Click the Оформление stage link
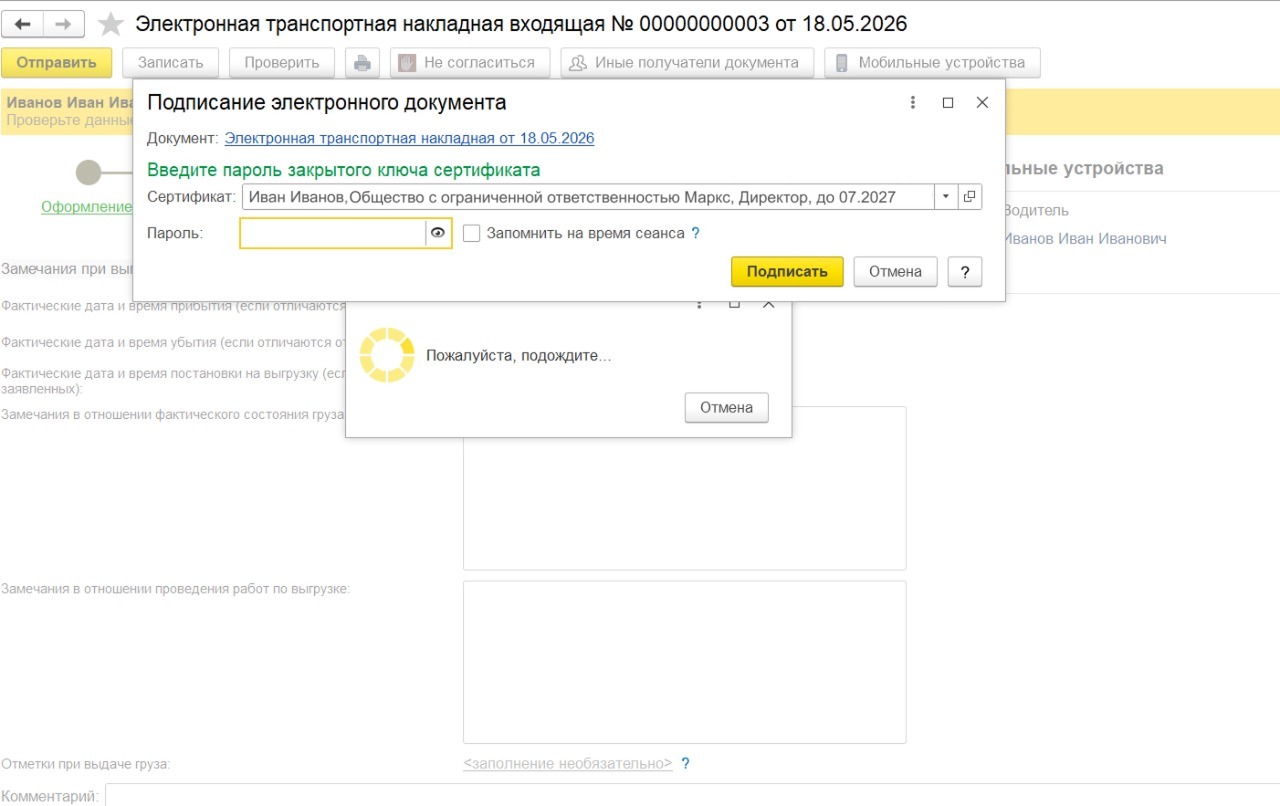 (87, 207)
